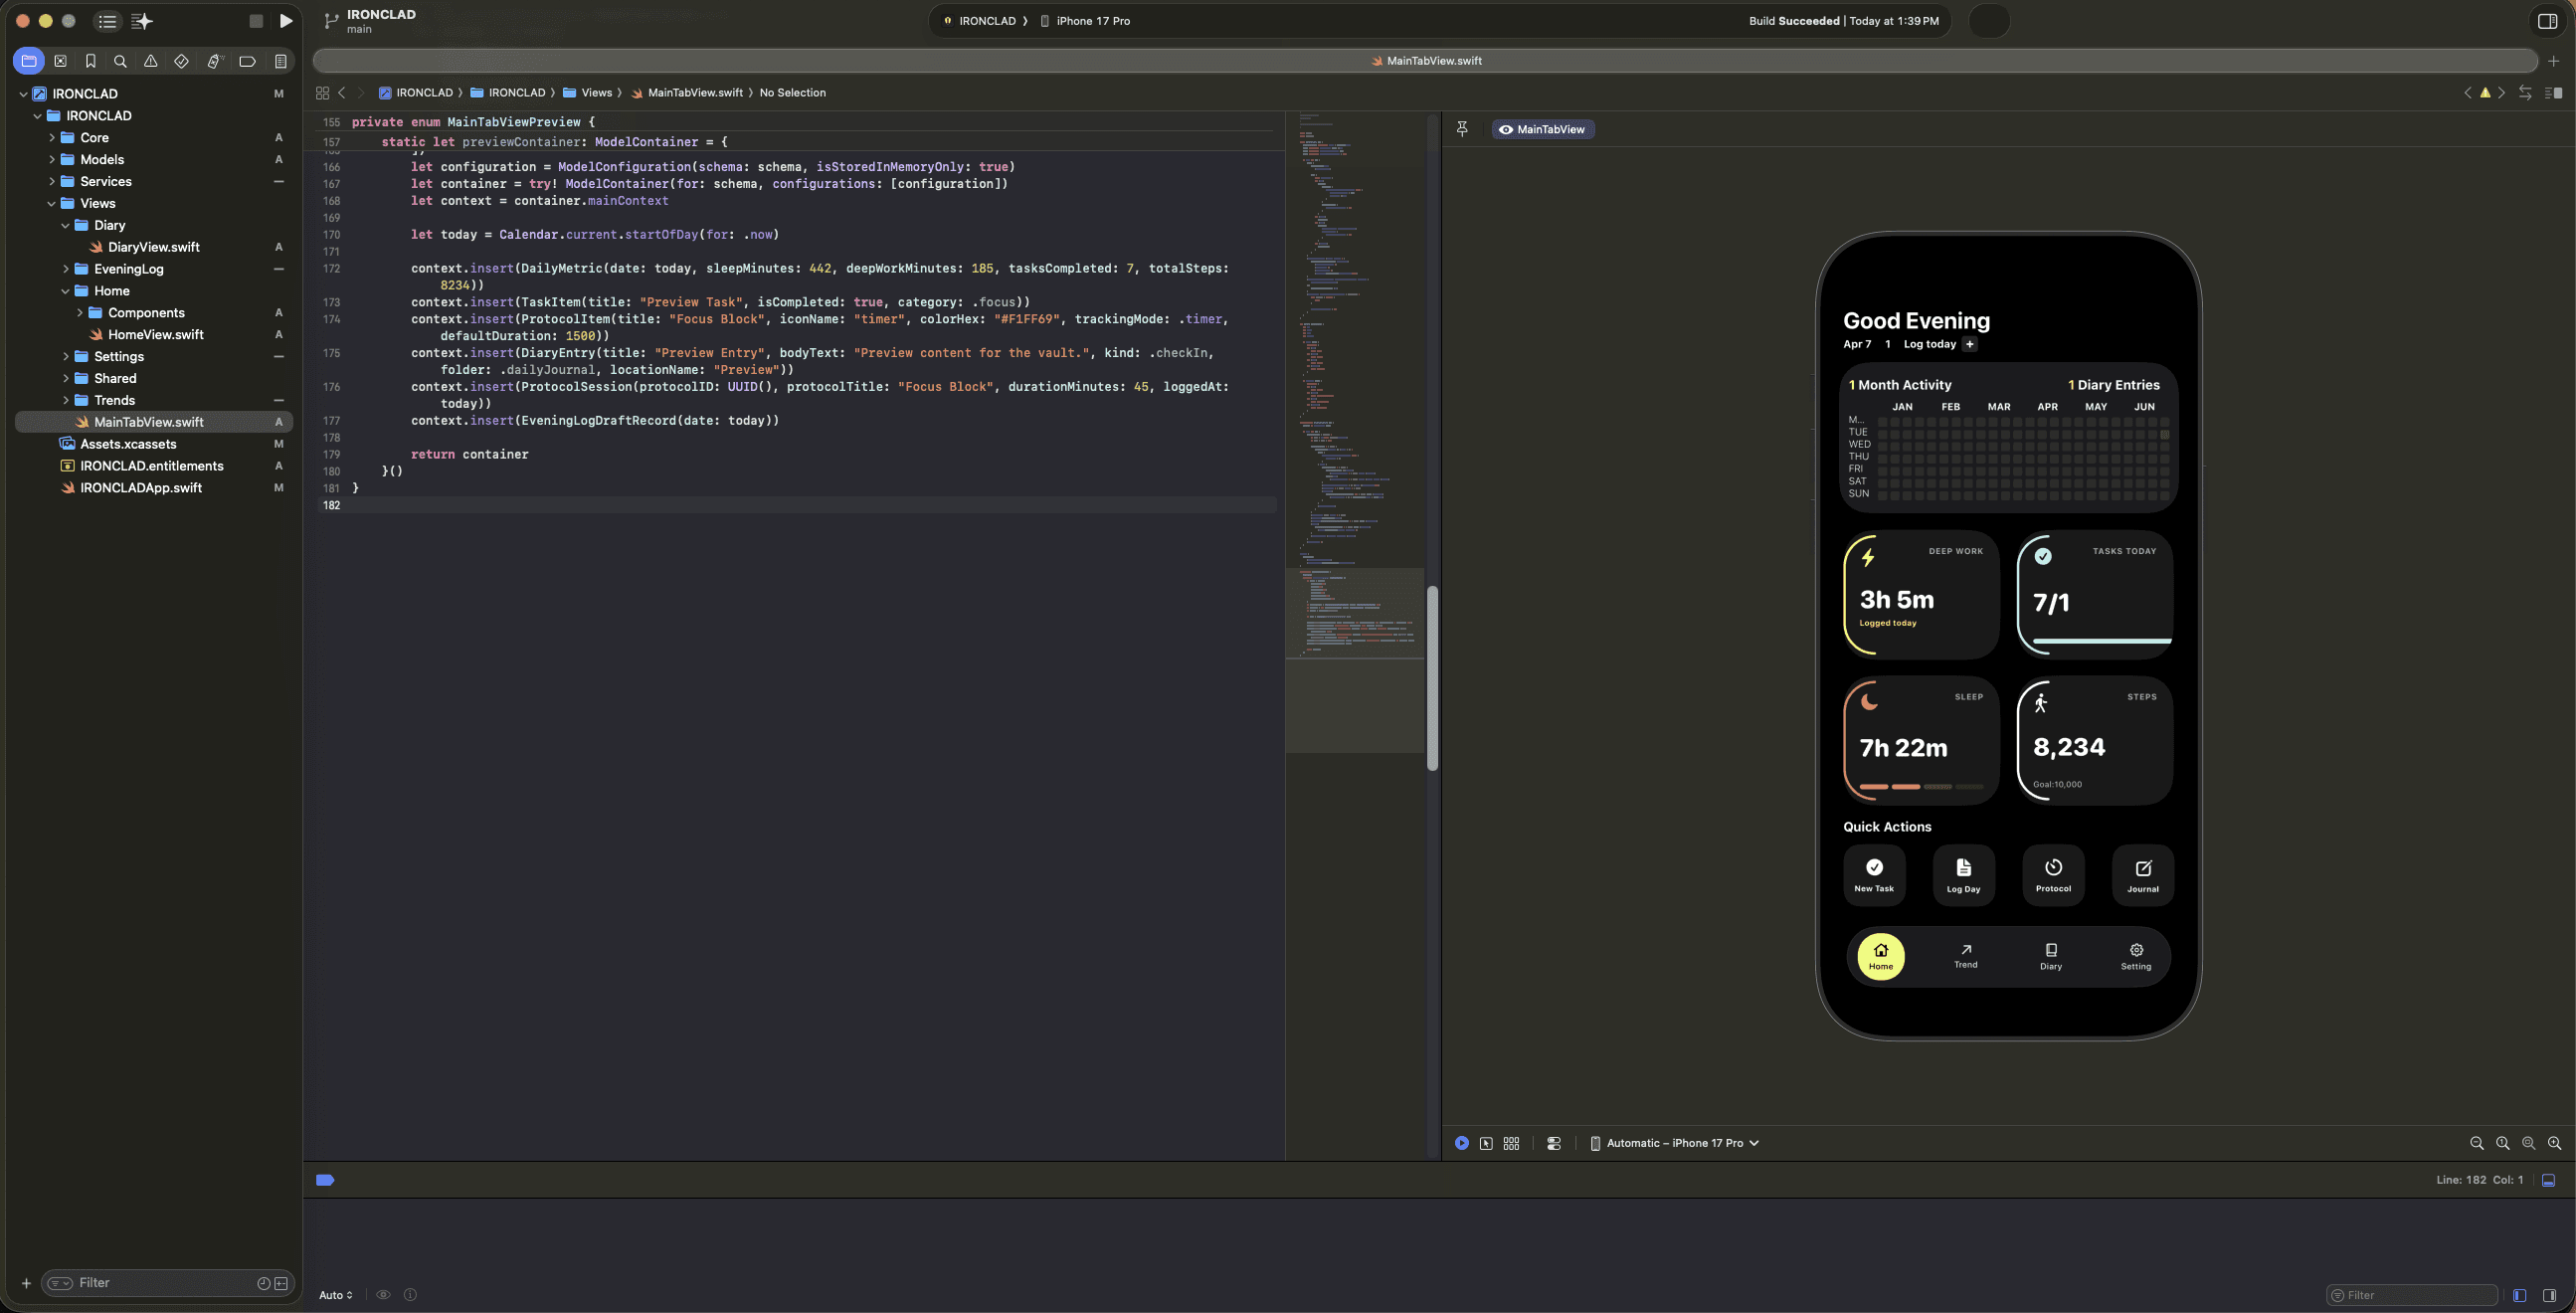Run the IRONCLAD scheme with play button
The height and width of the screenshot is (1313, 2576).
pos(286,21)
